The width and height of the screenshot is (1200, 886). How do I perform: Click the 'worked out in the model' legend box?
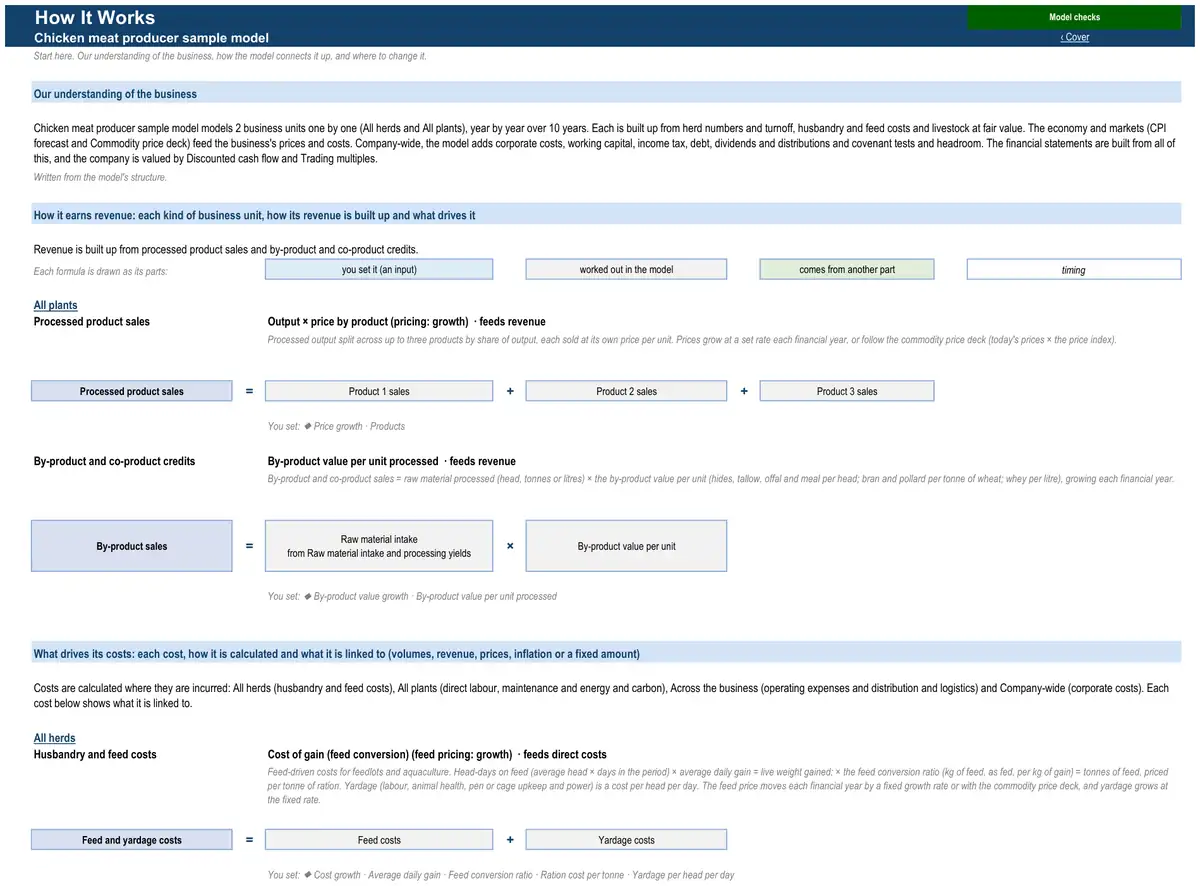[626, 269]
